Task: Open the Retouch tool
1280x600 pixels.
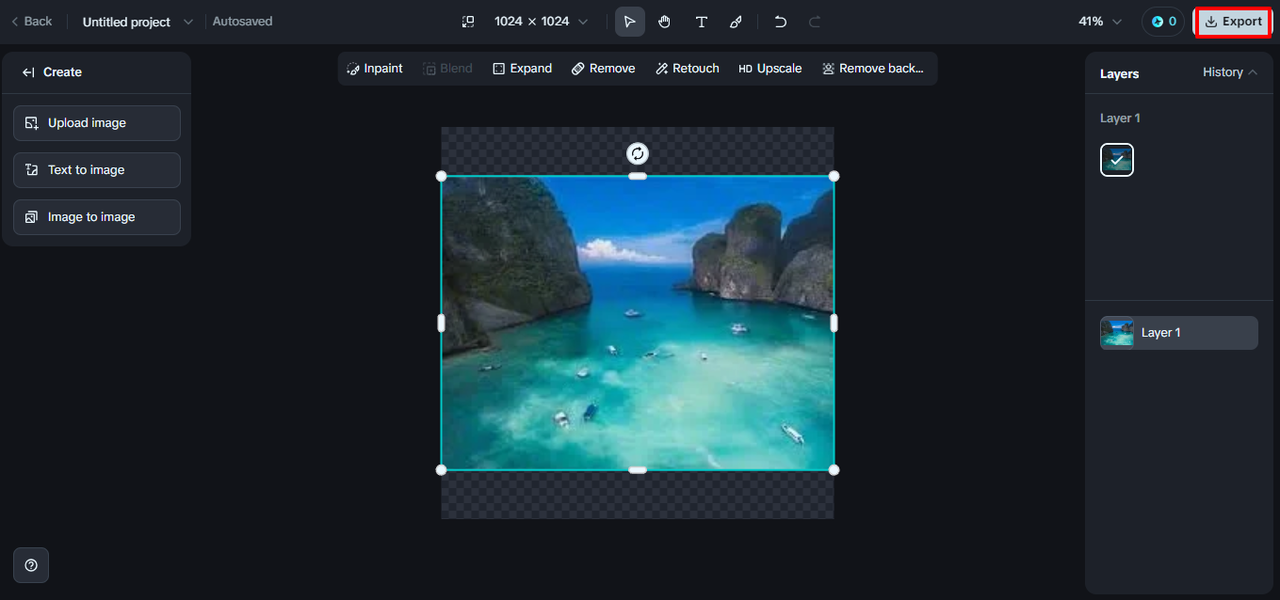Action: [688, 68]
